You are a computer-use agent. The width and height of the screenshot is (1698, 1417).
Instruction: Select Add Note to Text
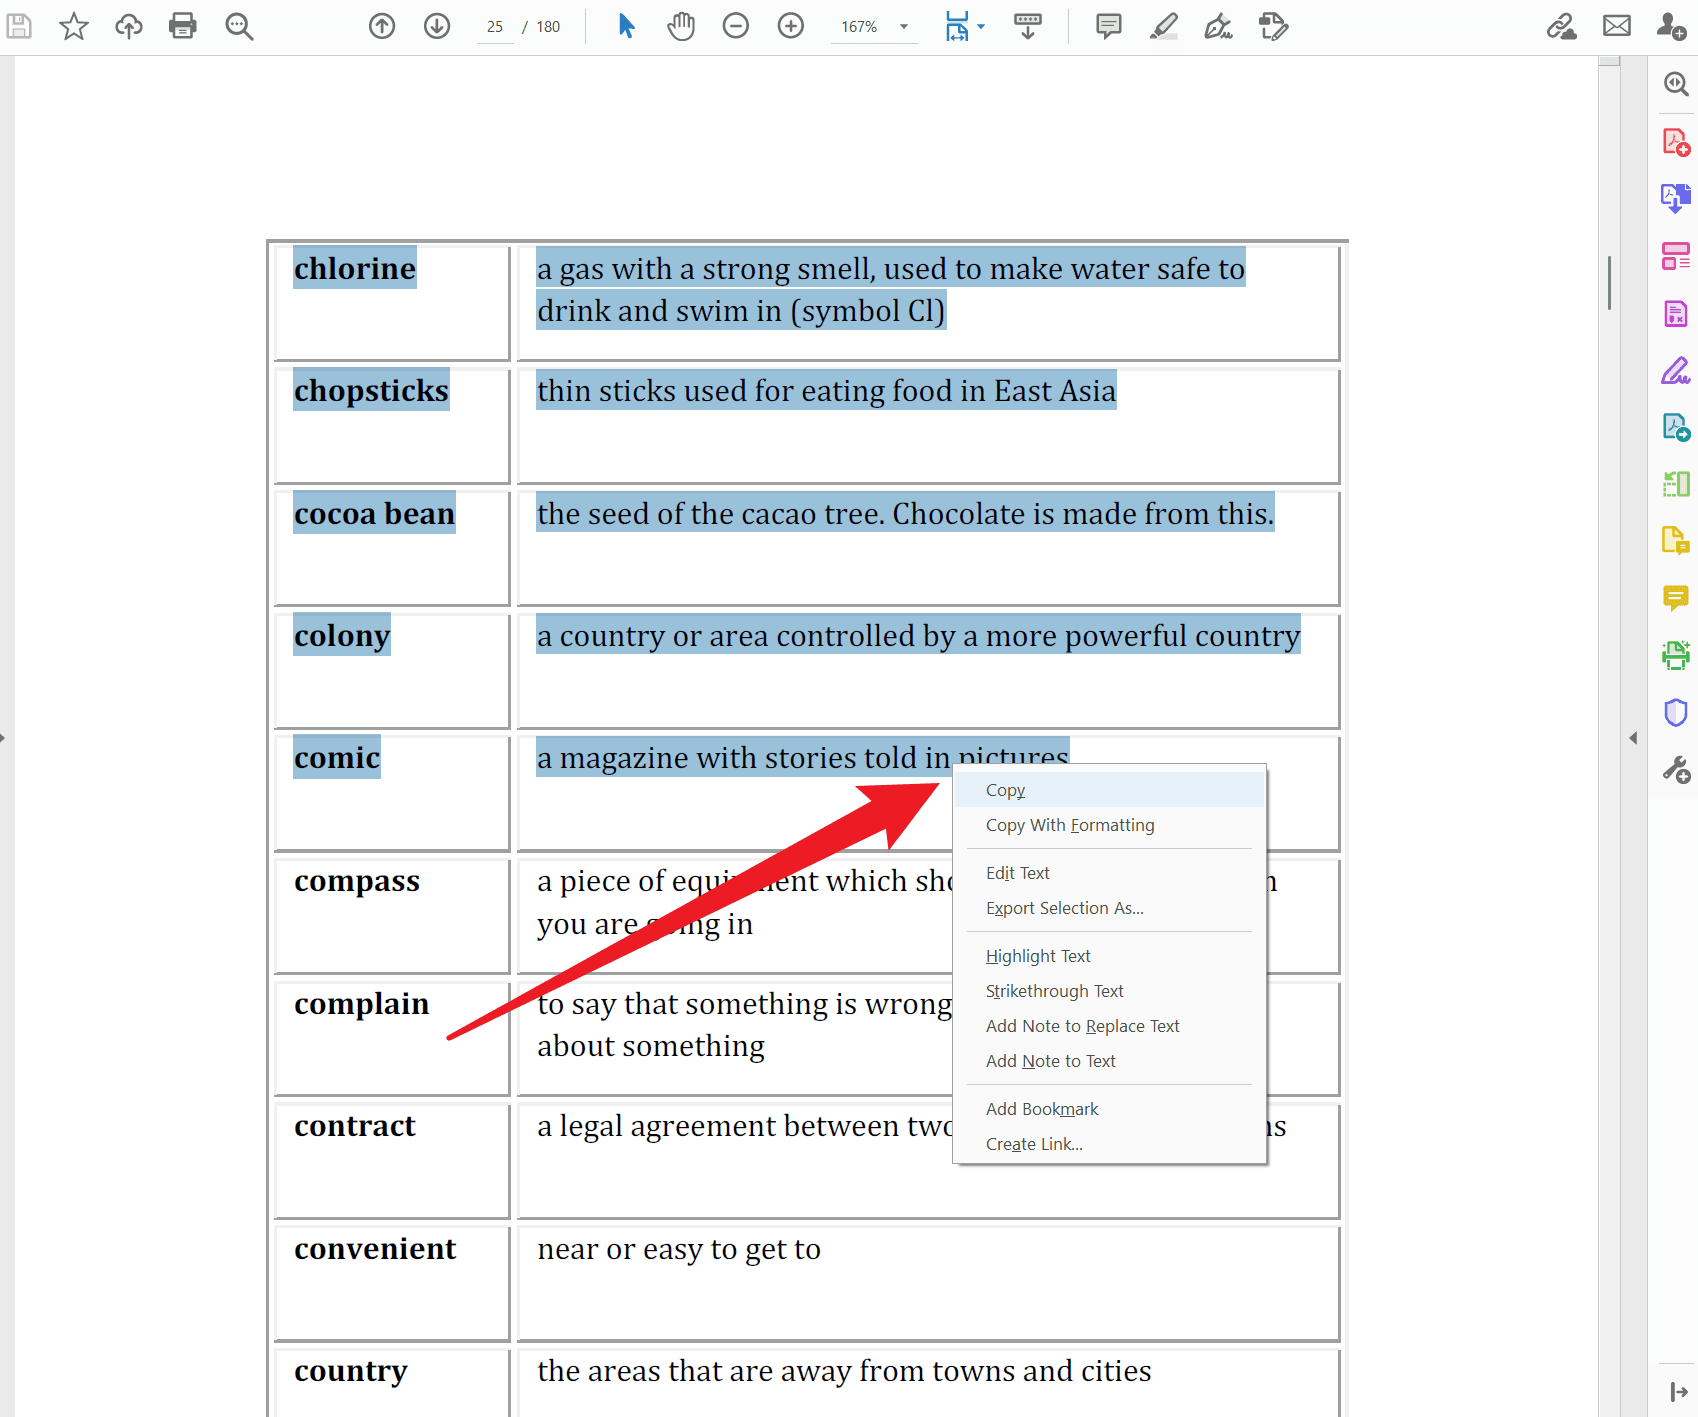pyautogui.click(x=1110, y=1061)
